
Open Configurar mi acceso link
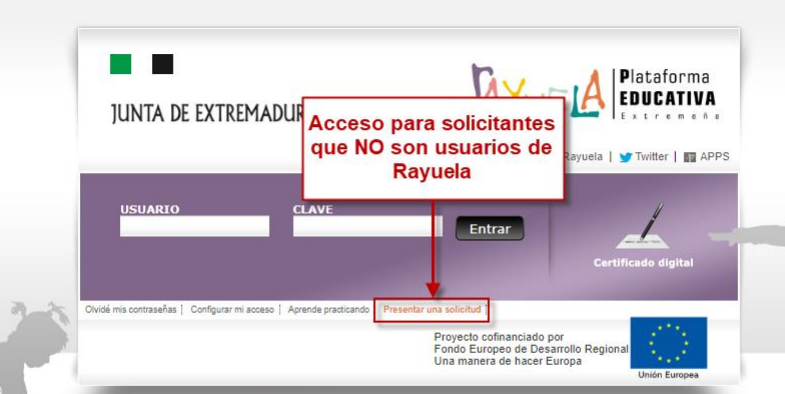point(232,309)
